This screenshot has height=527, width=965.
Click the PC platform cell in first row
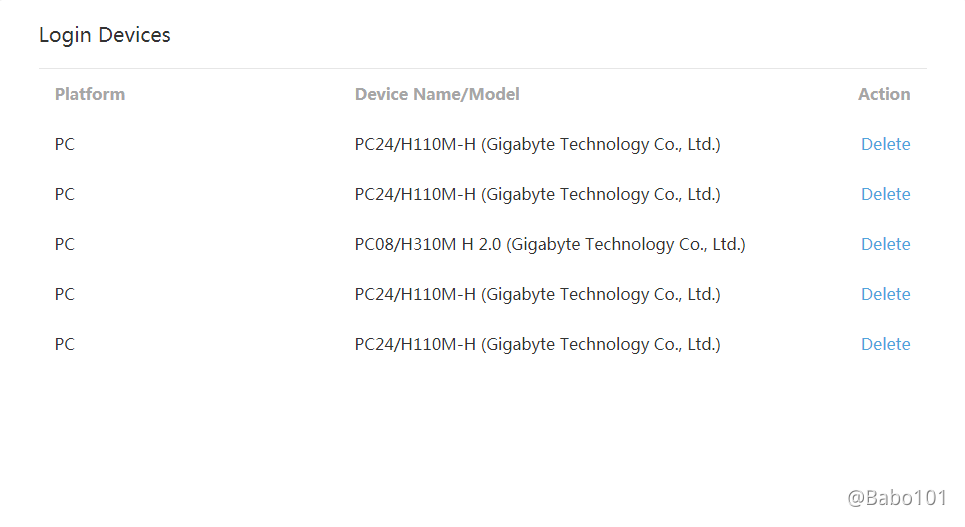[x=65, y=144]
